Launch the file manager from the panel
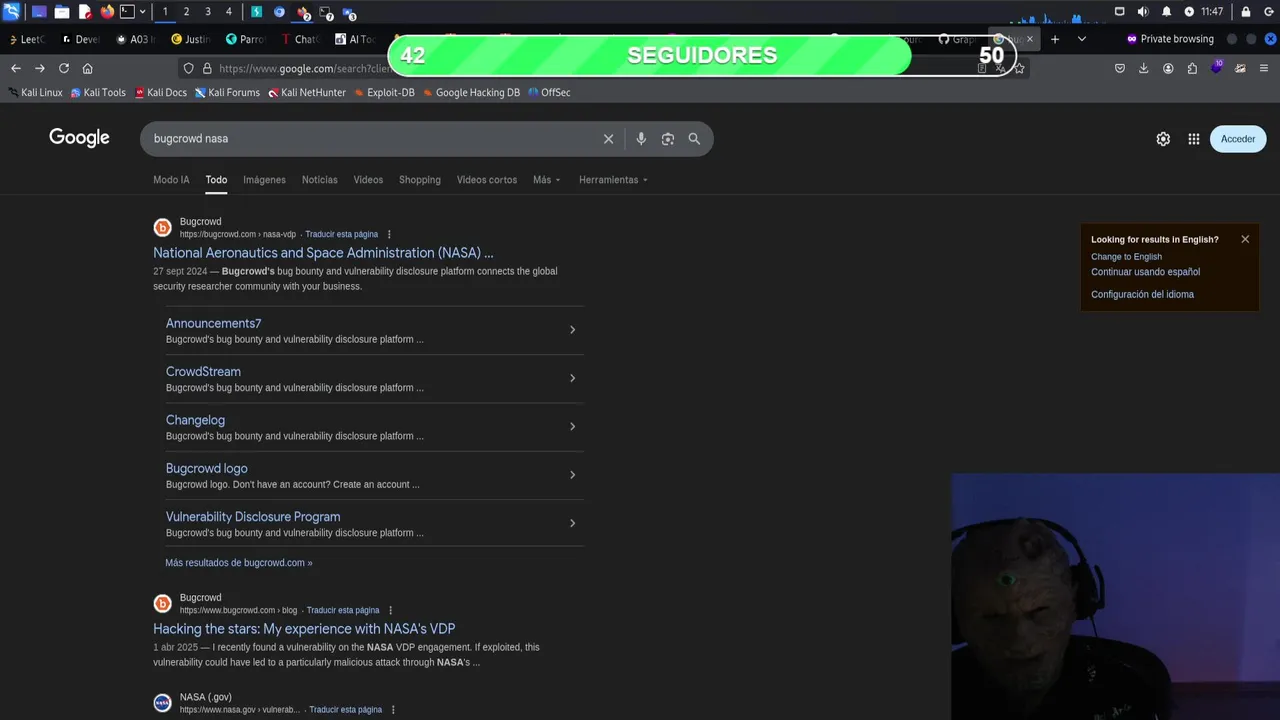 click(62, 12)
